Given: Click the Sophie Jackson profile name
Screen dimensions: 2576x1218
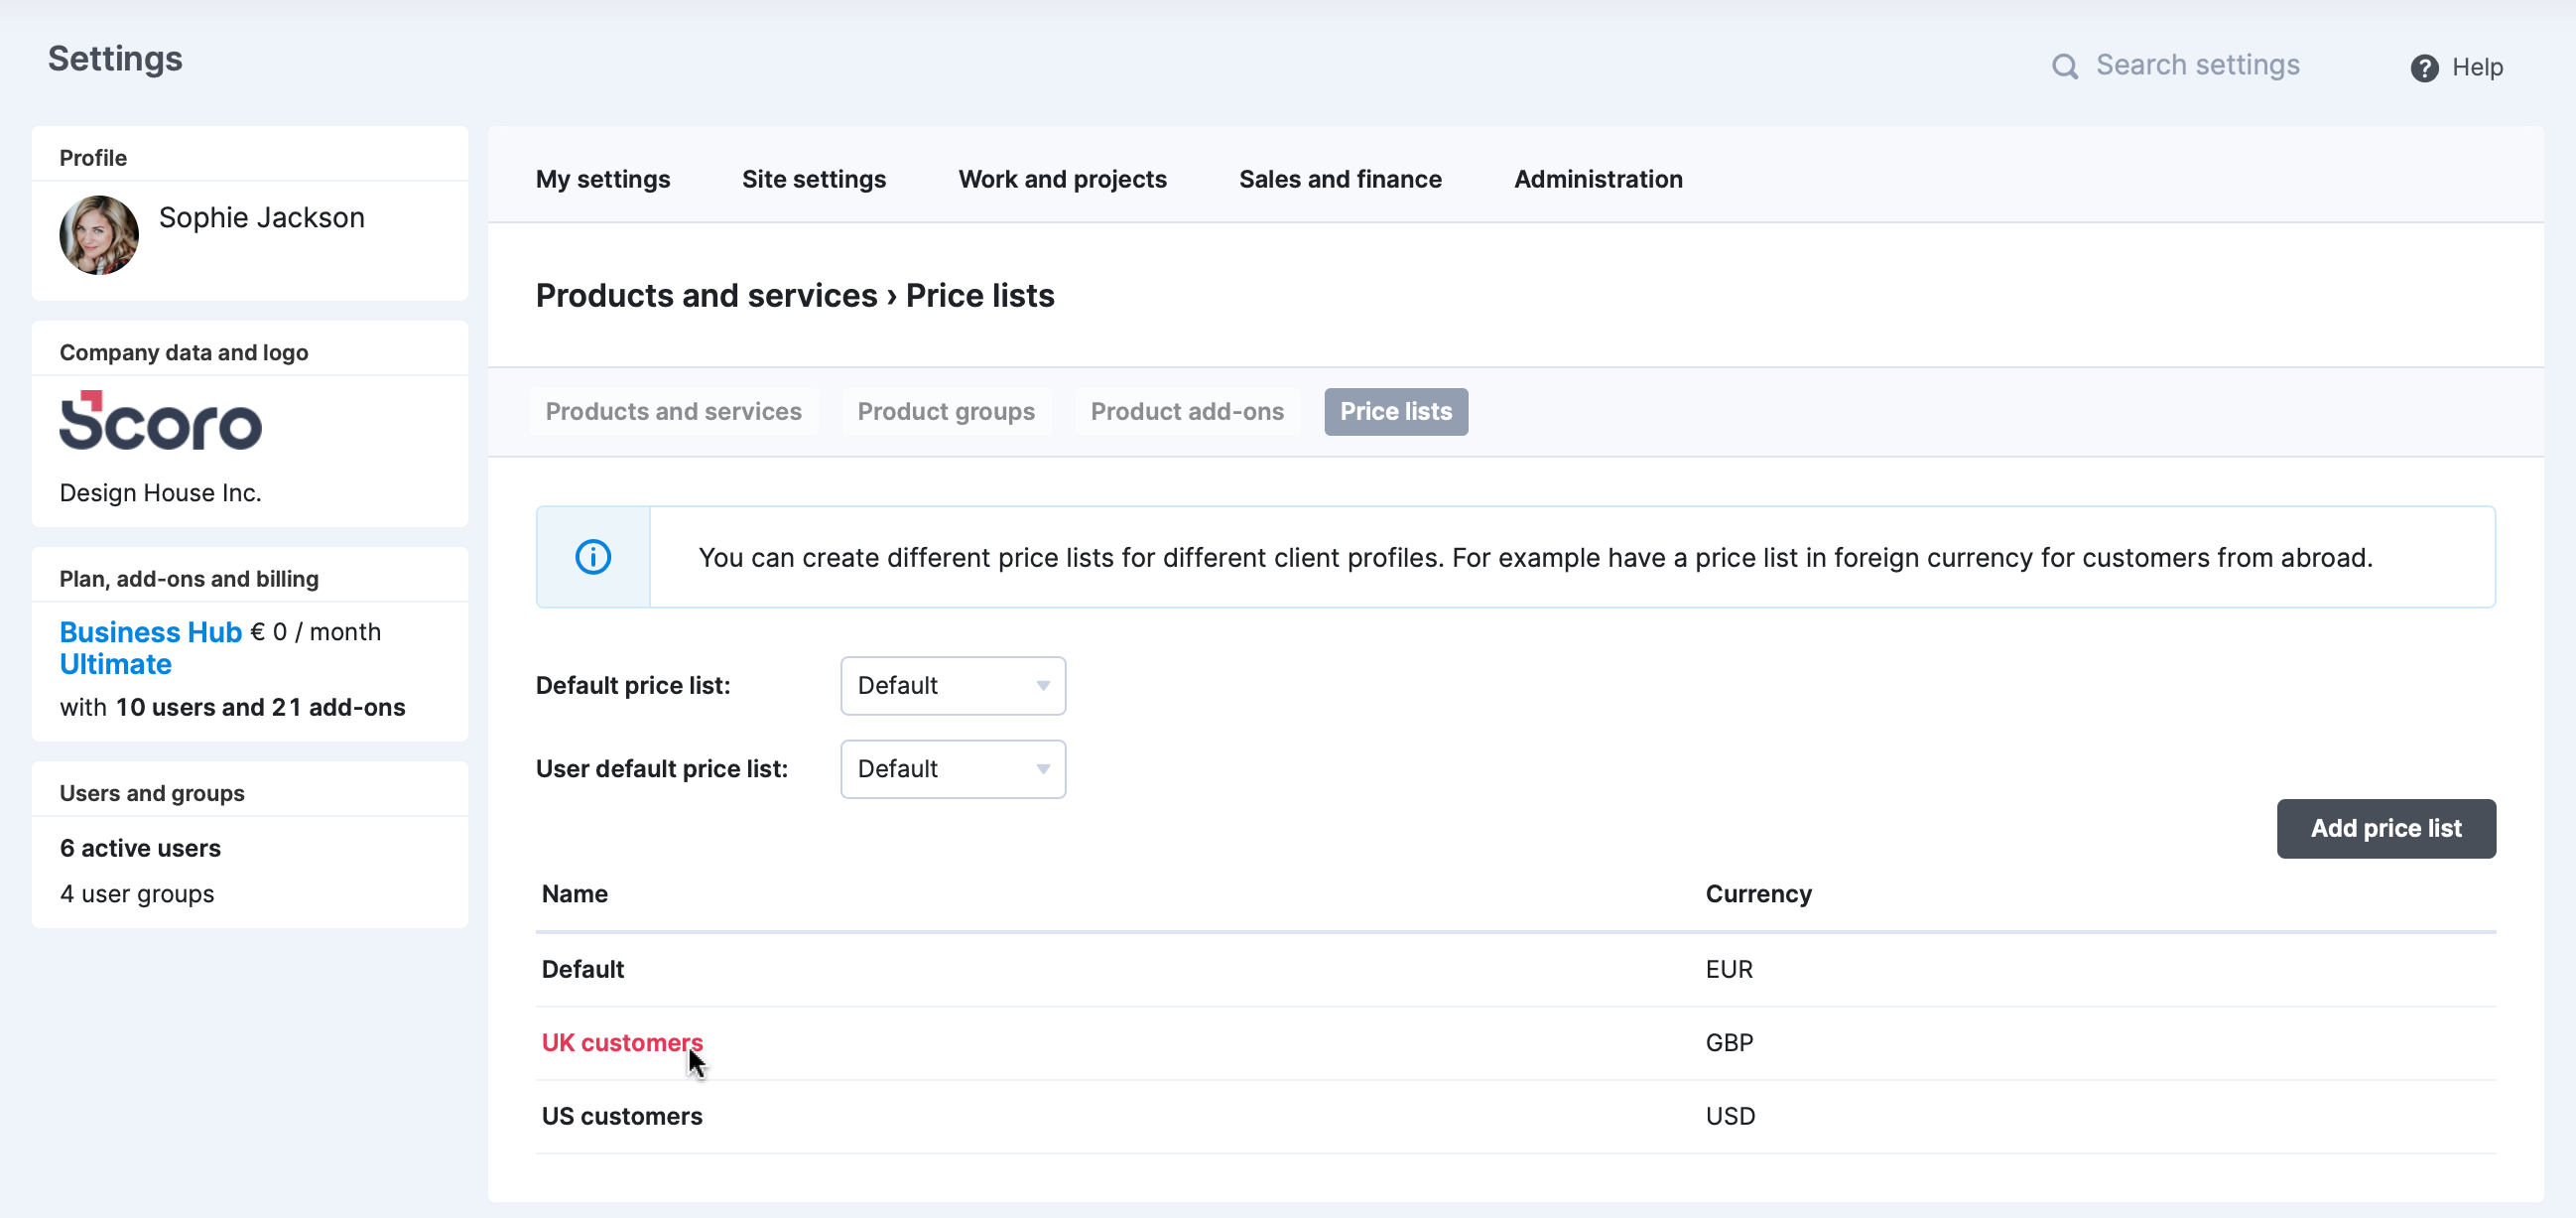Looking at the screenshot, I should pos(262,218).
